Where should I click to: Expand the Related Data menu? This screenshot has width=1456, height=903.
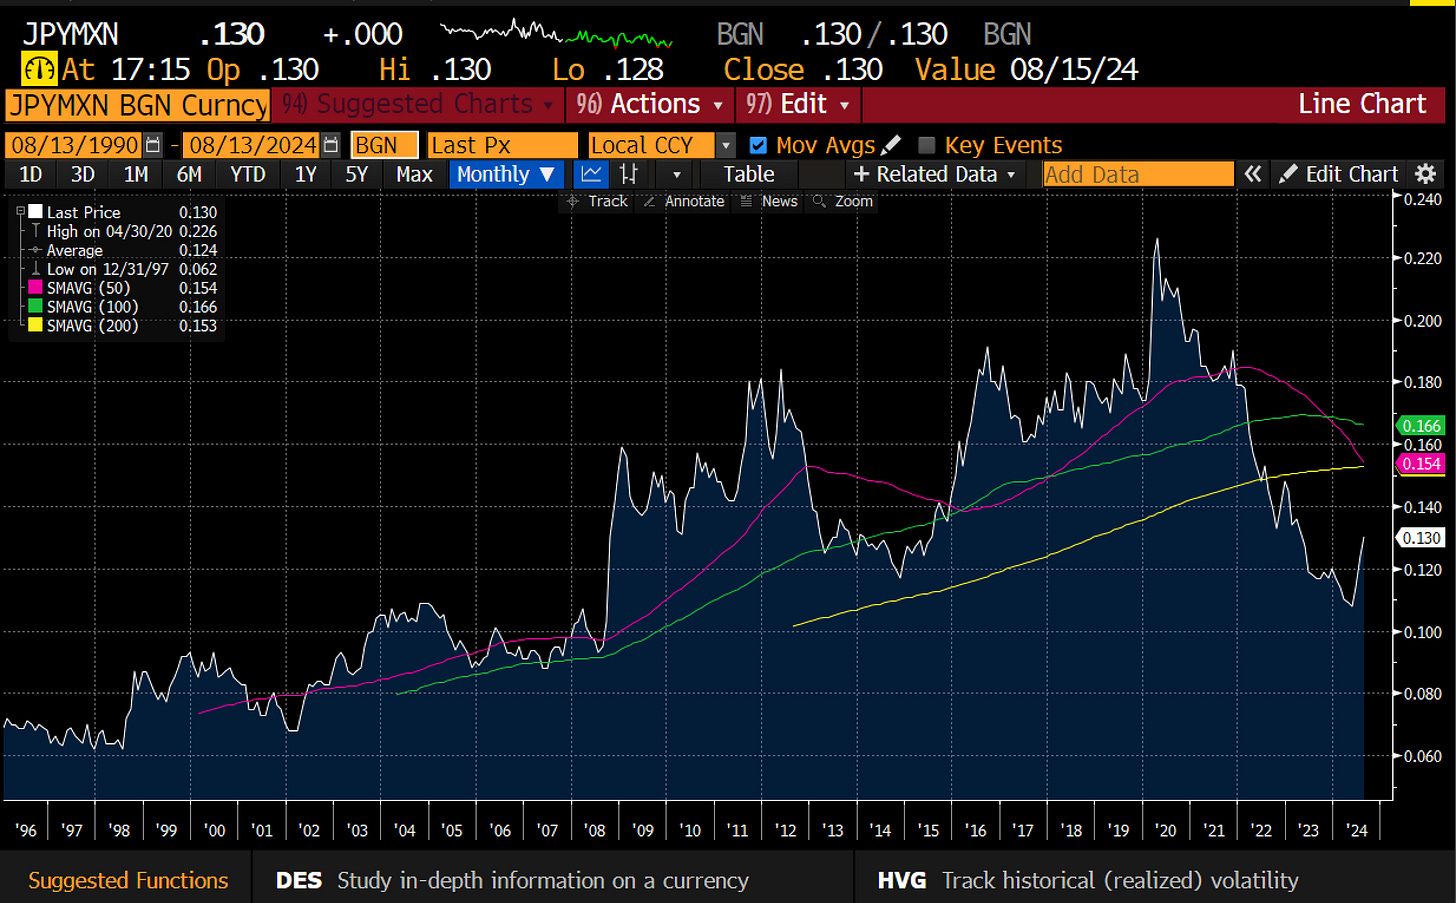click(x=934, y=174)
